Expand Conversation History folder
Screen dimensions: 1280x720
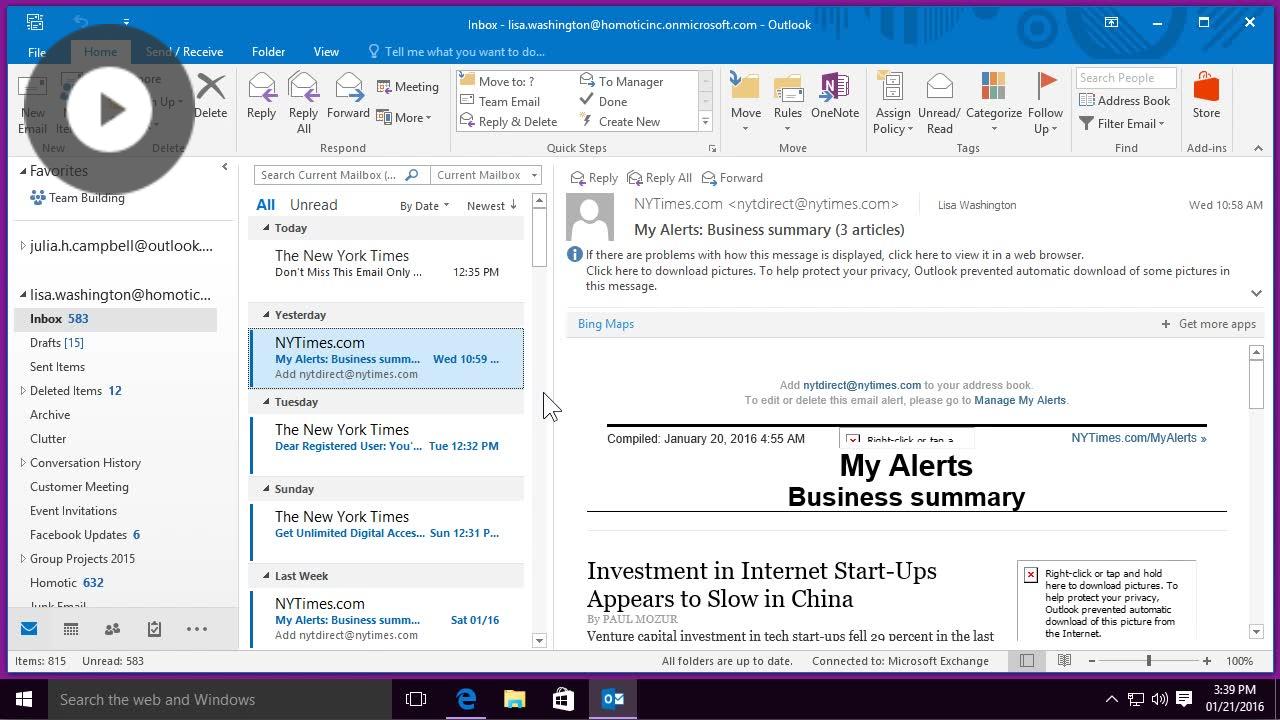coord(23,463)
